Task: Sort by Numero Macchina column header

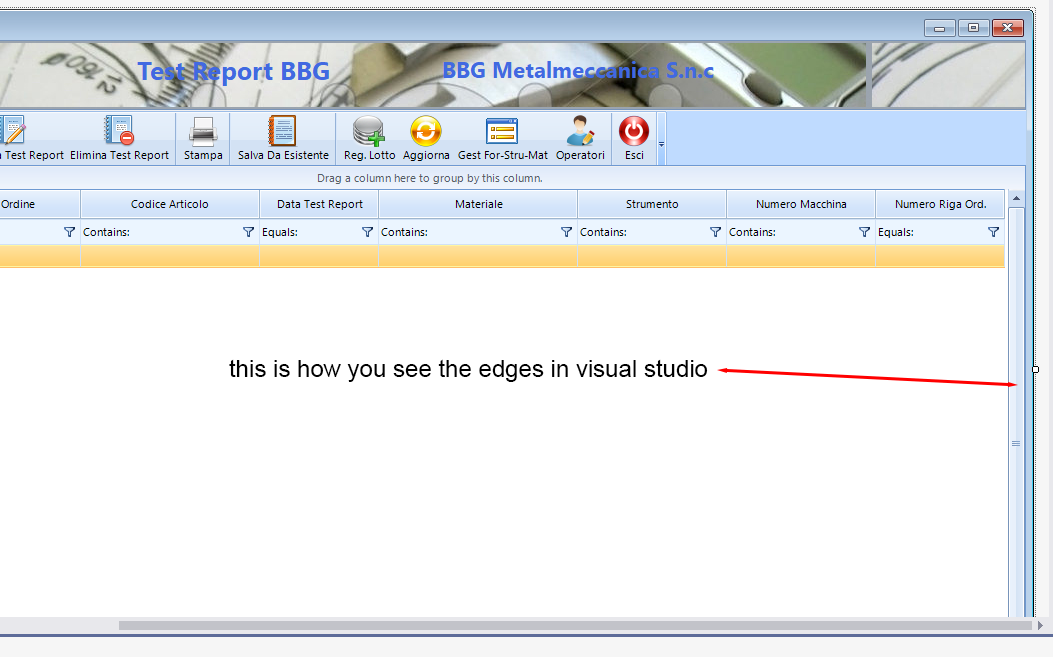Action: pyautogui.click(x=800, y=204)
